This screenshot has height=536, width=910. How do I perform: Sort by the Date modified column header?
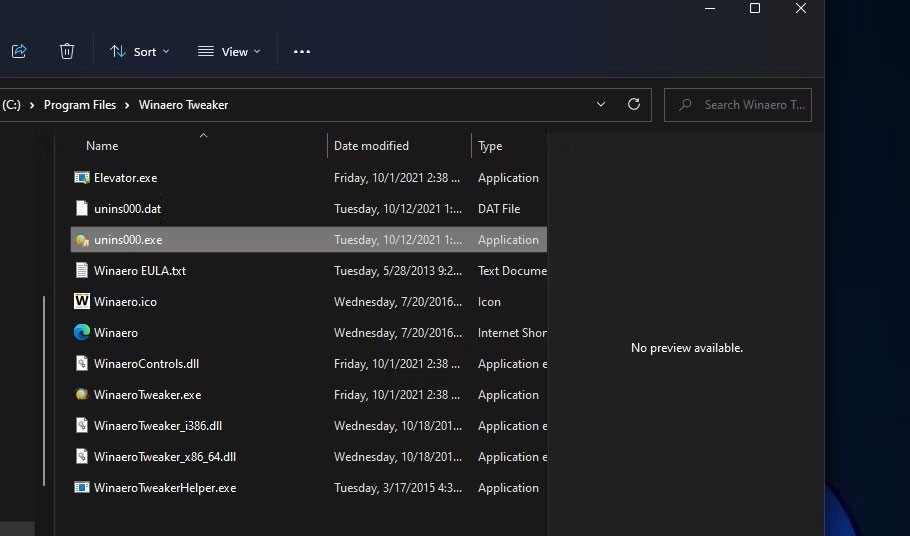371,146
